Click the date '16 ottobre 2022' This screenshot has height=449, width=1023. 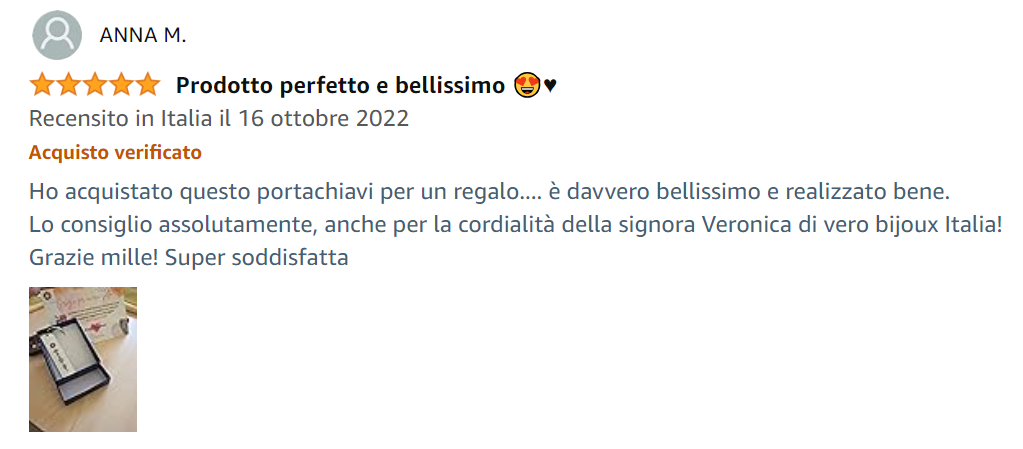[323, 118]
